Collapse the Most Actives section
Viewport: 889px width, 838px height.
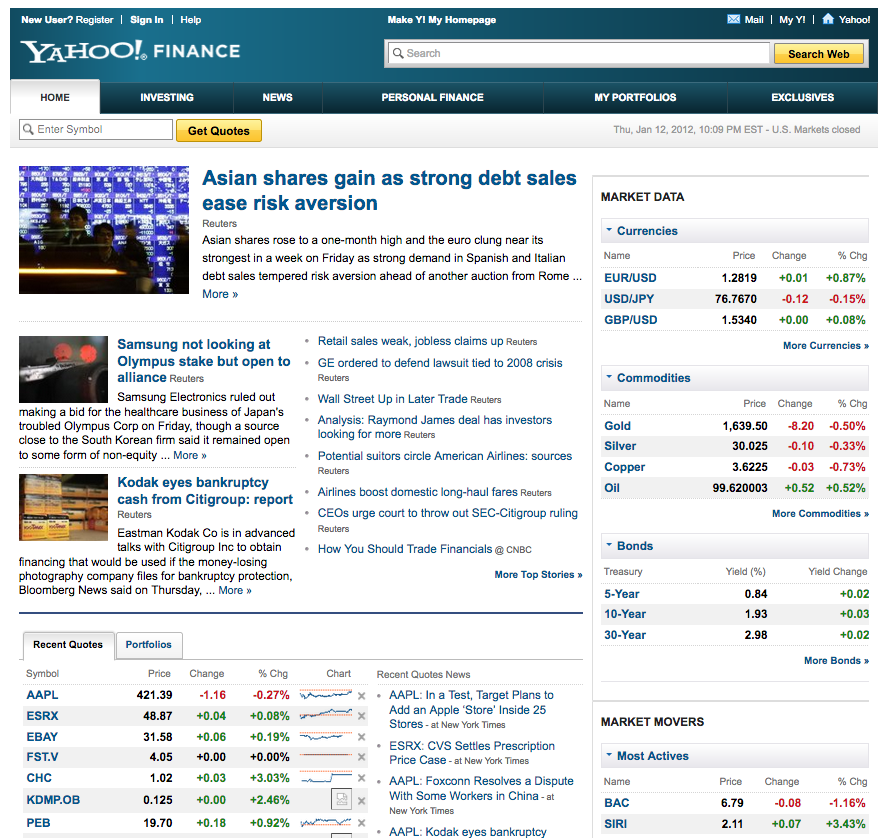[609, 755]
